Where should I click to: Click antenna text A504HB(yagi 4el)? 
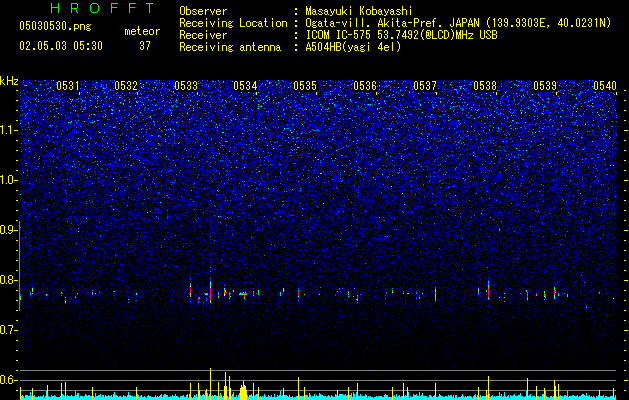[x=353, y=47]
